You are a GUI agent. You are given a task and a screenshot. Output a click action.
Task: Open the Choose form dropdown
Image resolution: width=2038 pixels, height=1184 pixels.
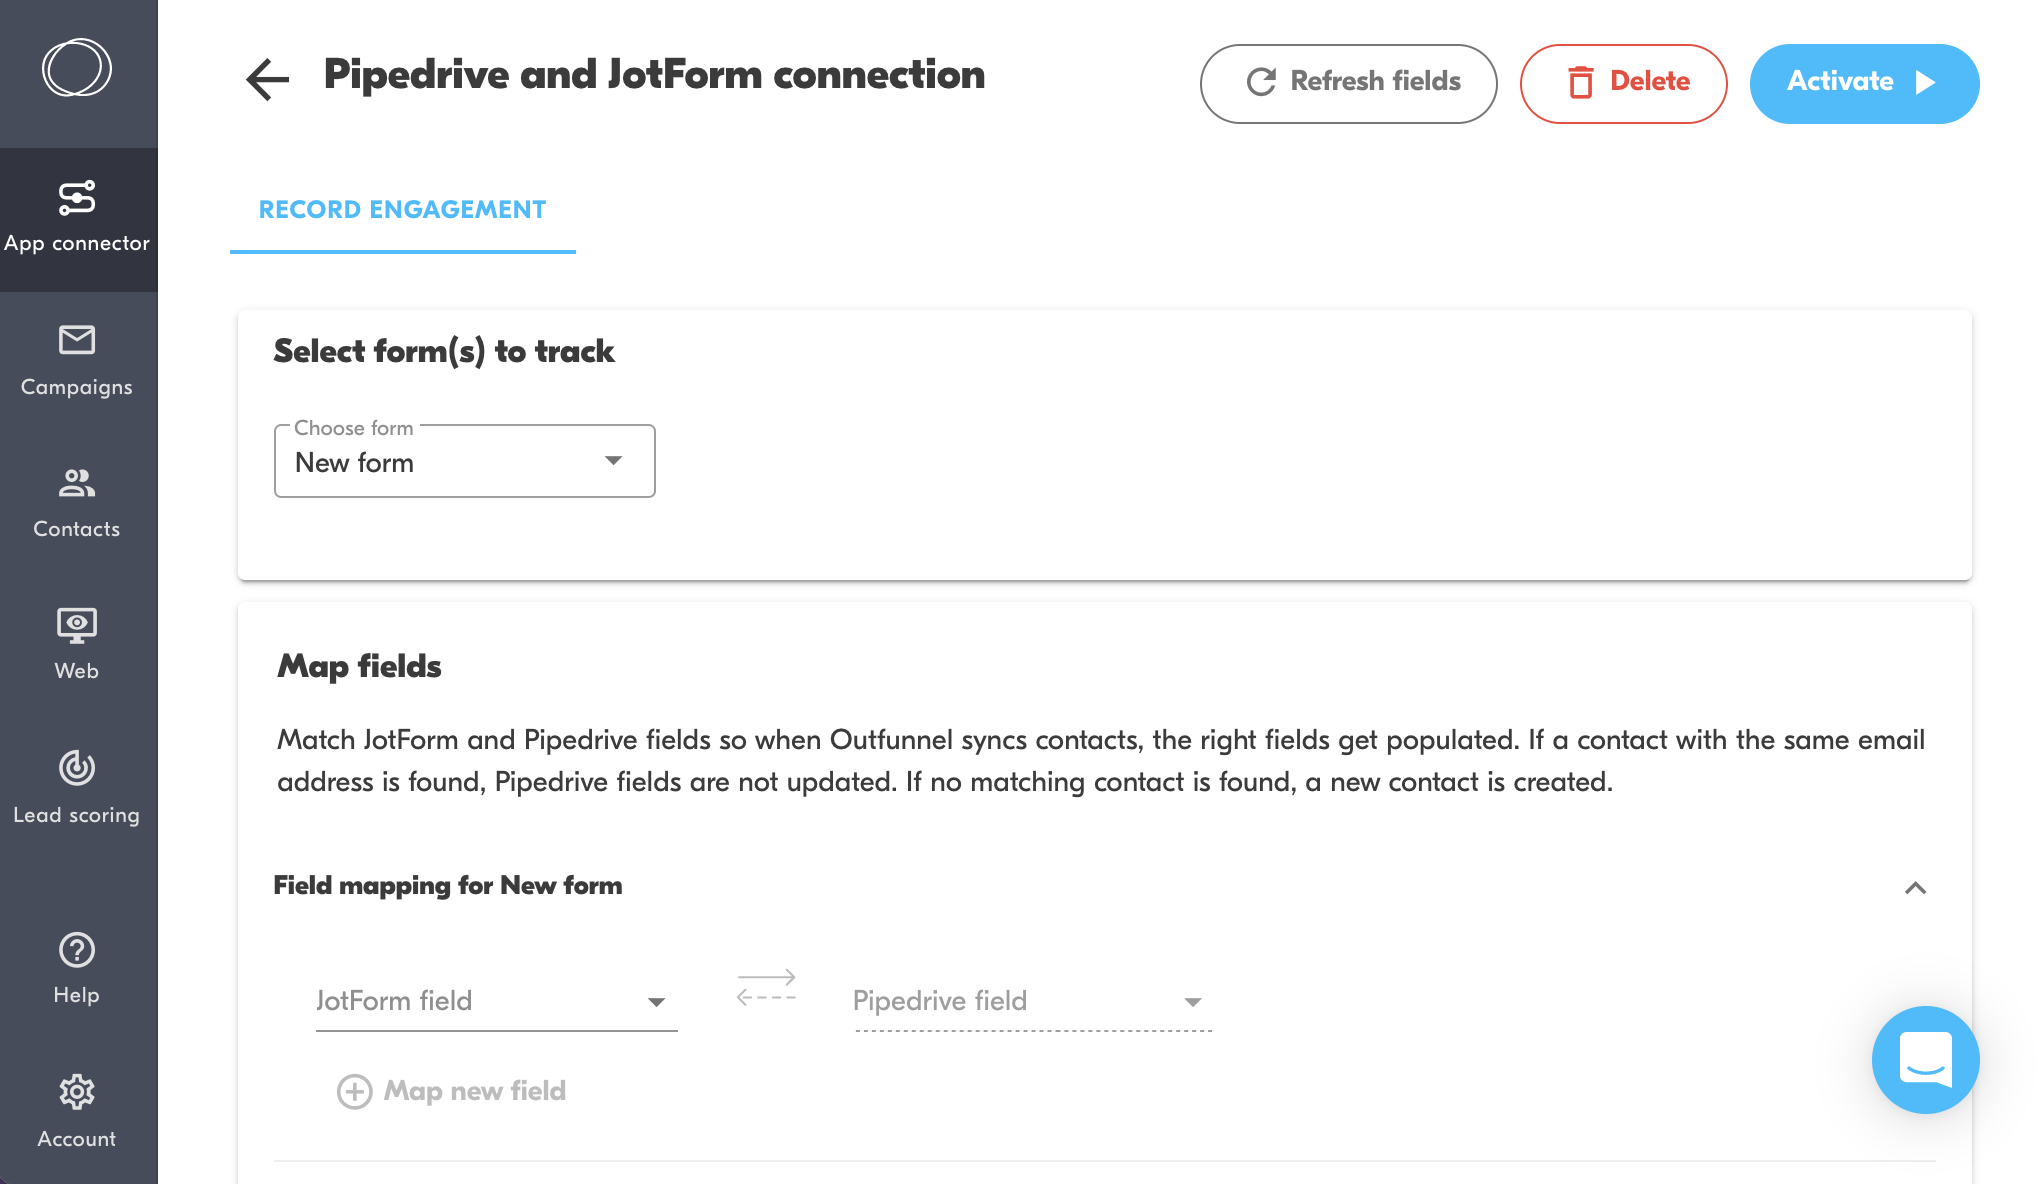point(464,461)
